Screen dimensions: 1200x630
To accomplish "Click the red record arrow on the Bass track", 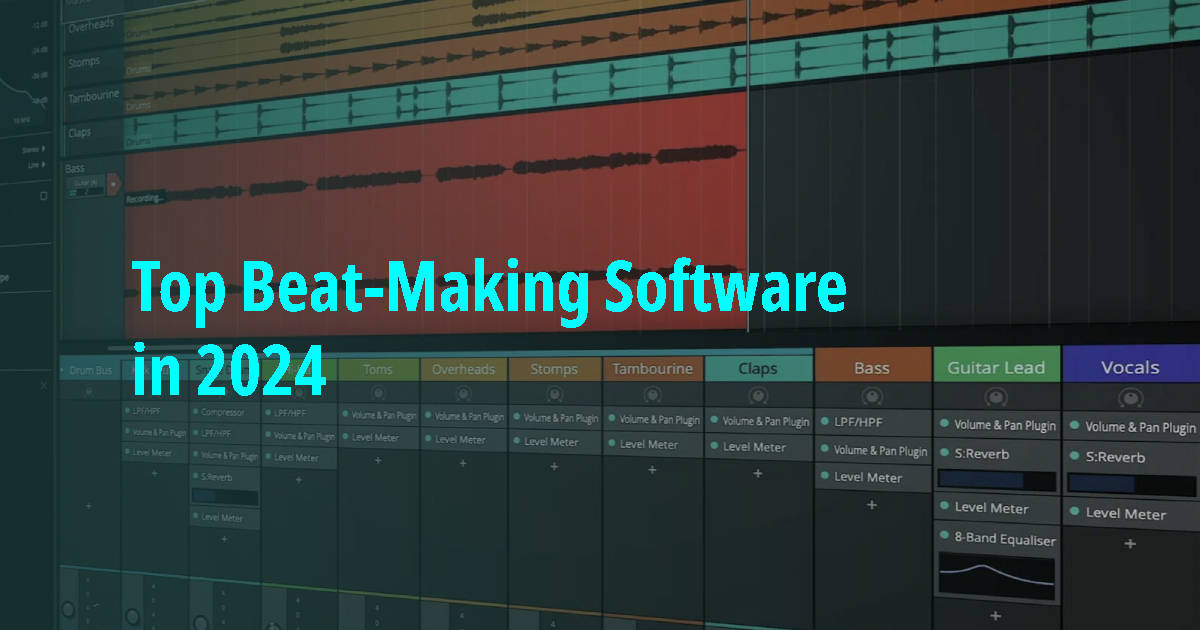I will (115, 183).
